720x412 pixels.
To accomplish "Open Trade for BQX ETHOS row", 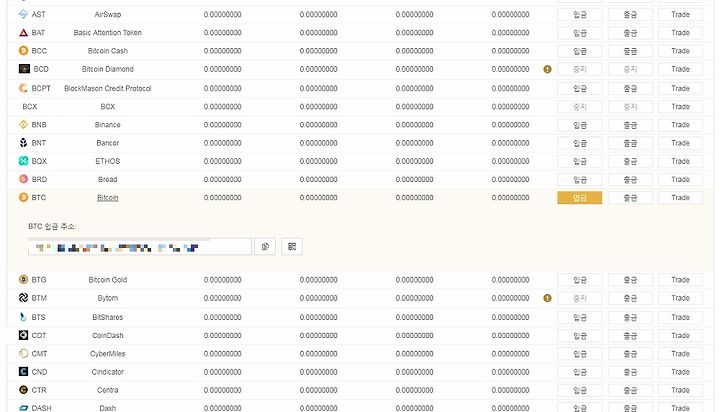I will [680, 161].
